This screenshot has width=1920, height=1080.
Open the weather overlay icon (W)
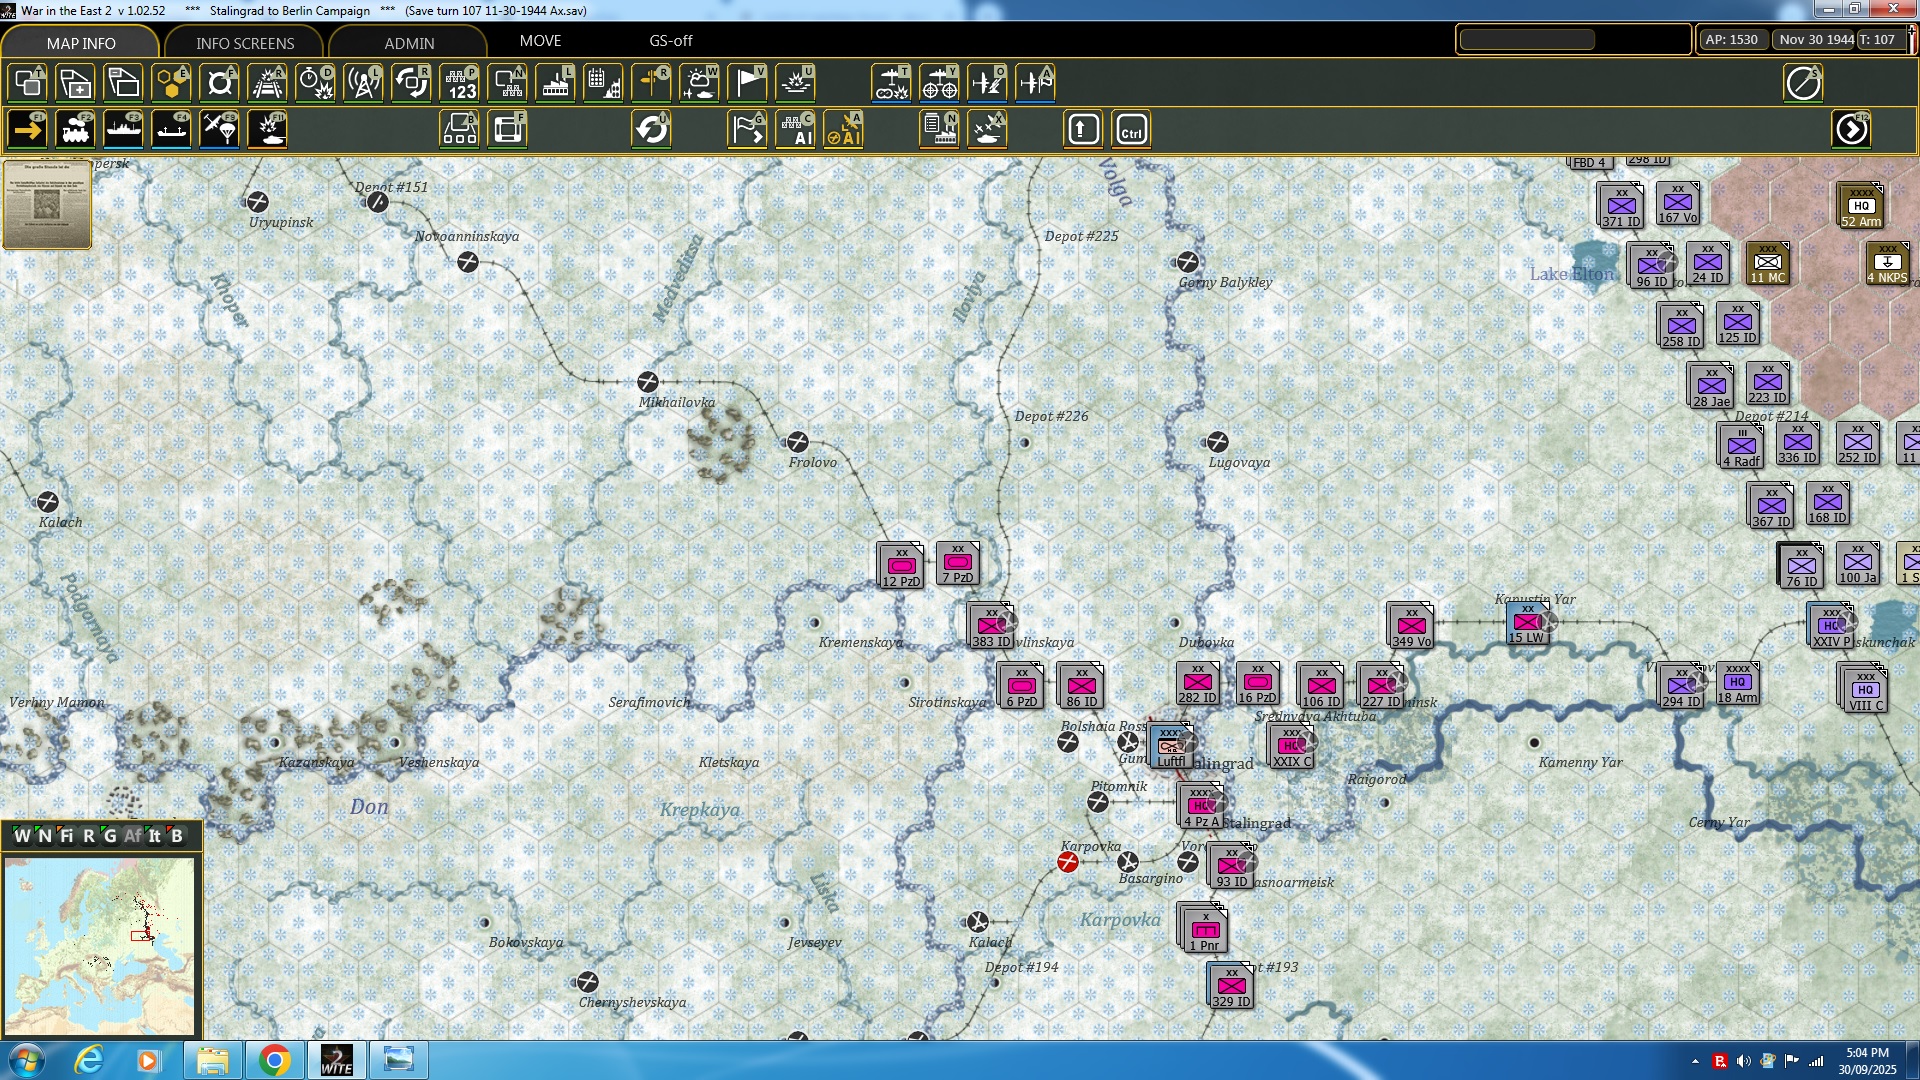[x=699, y=83]
